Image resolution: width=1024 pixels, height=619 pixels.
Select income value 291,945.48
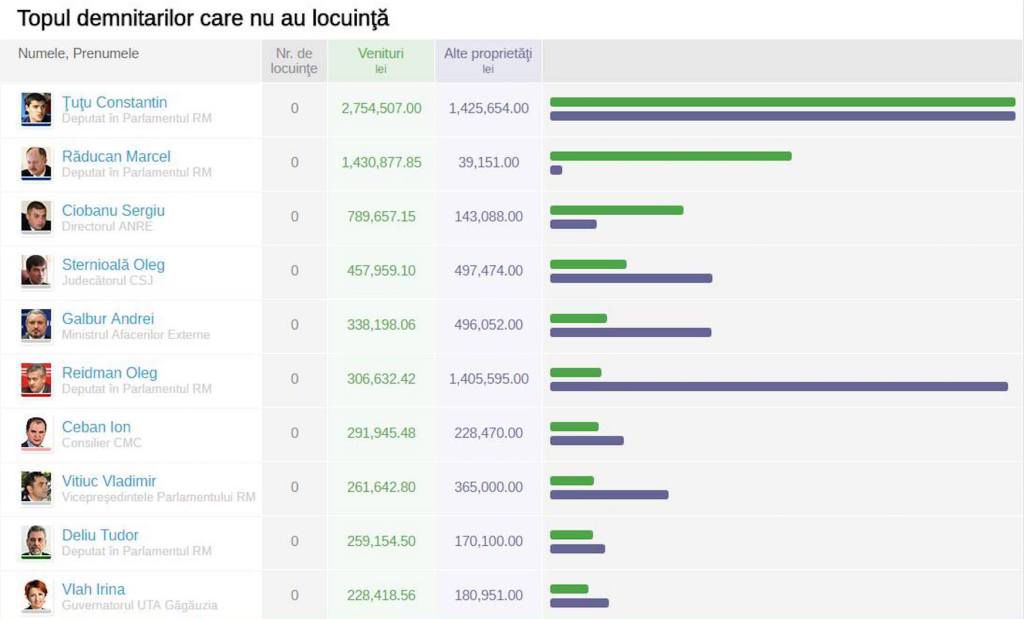[381, 433]
